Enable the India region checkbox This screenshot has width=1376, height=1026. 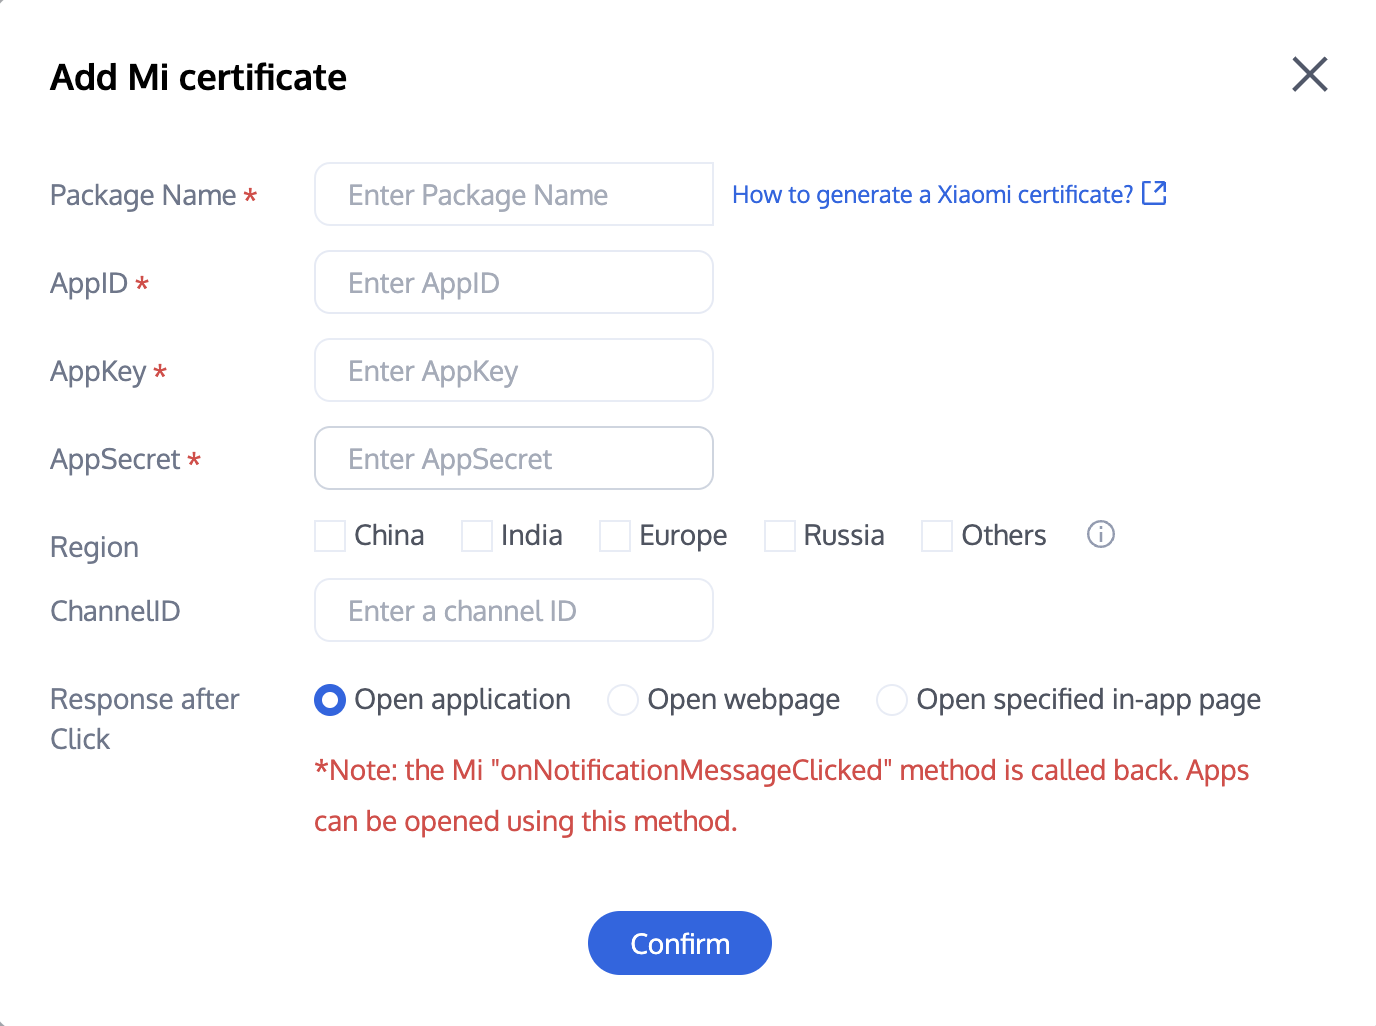click(477, 536)
